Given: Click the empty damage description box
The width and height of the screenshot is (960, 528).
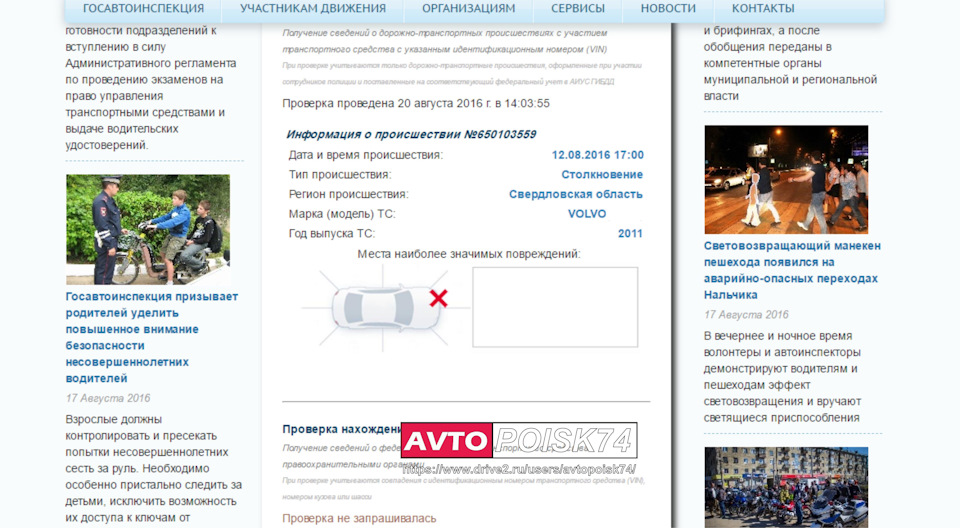Looking at the screenshot, I should [555, 307].
